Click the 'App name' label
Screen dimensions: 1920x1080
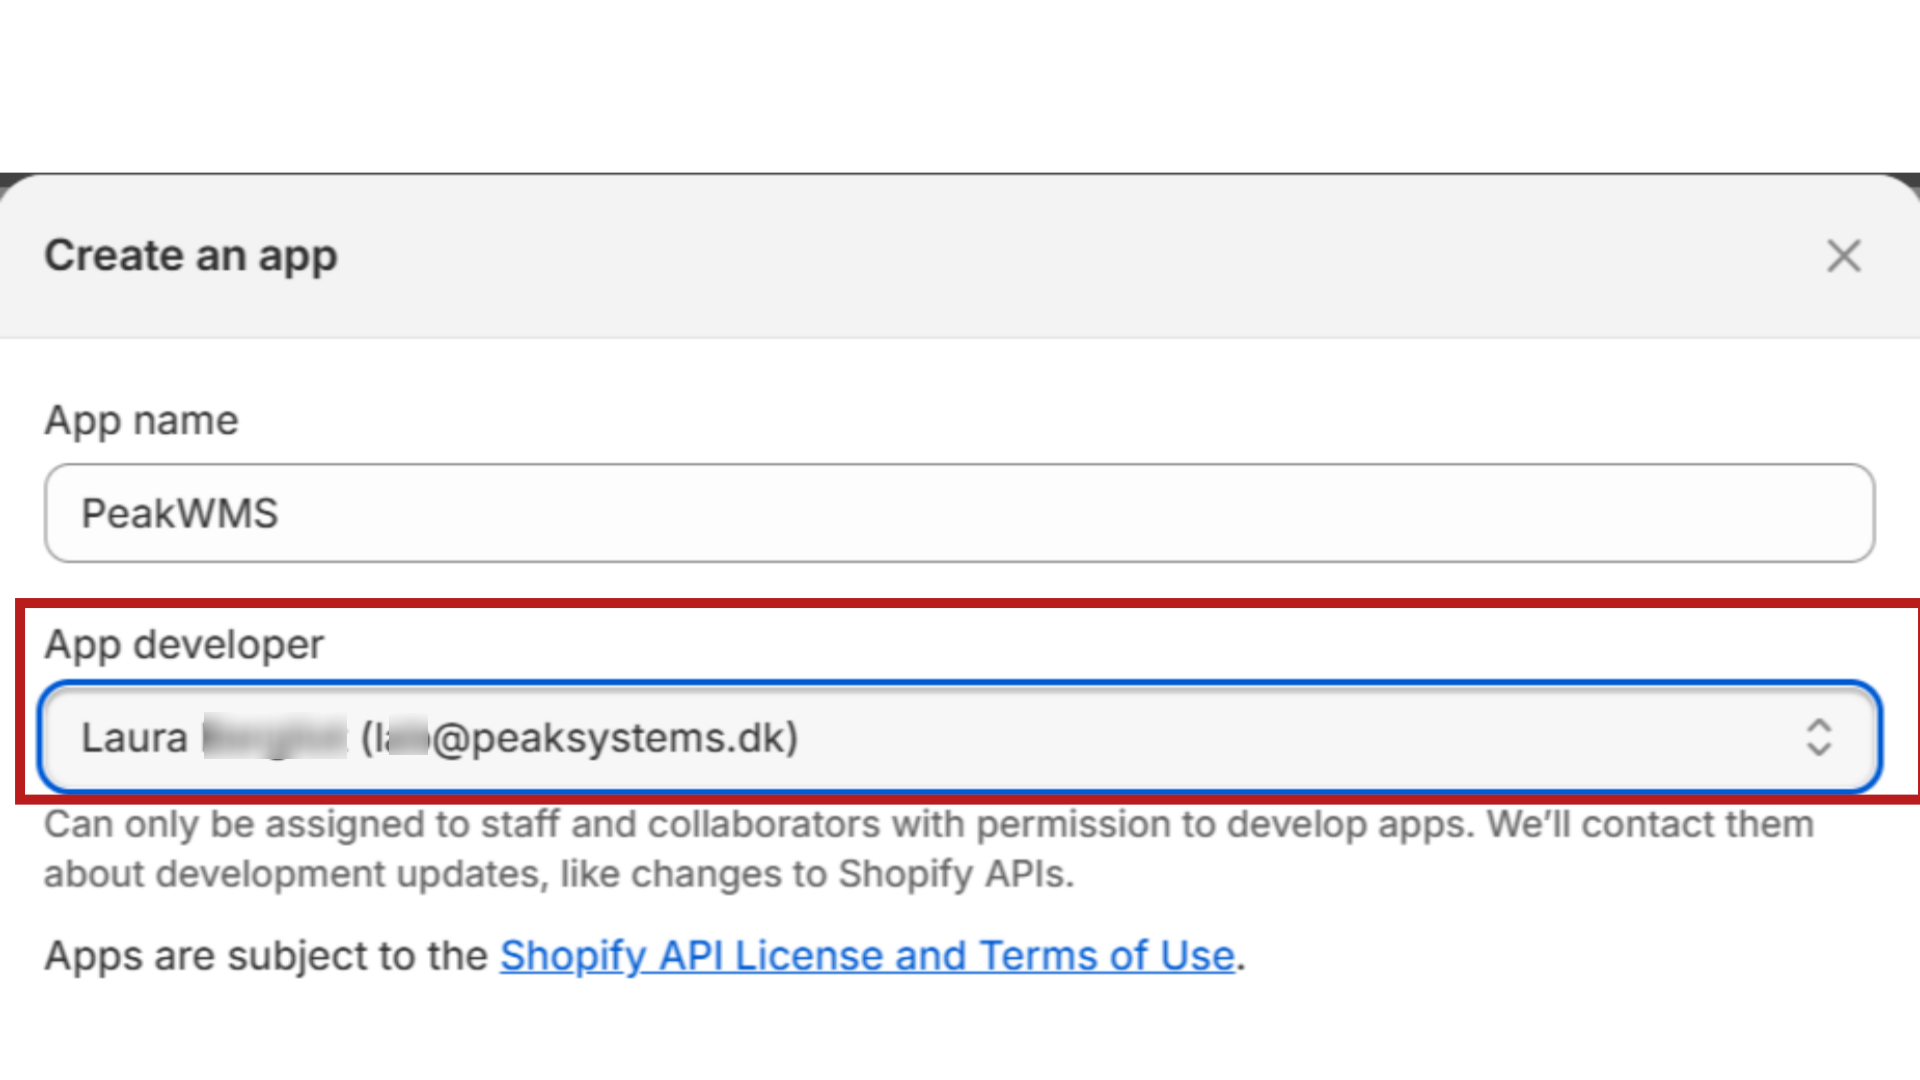[141, 421]
